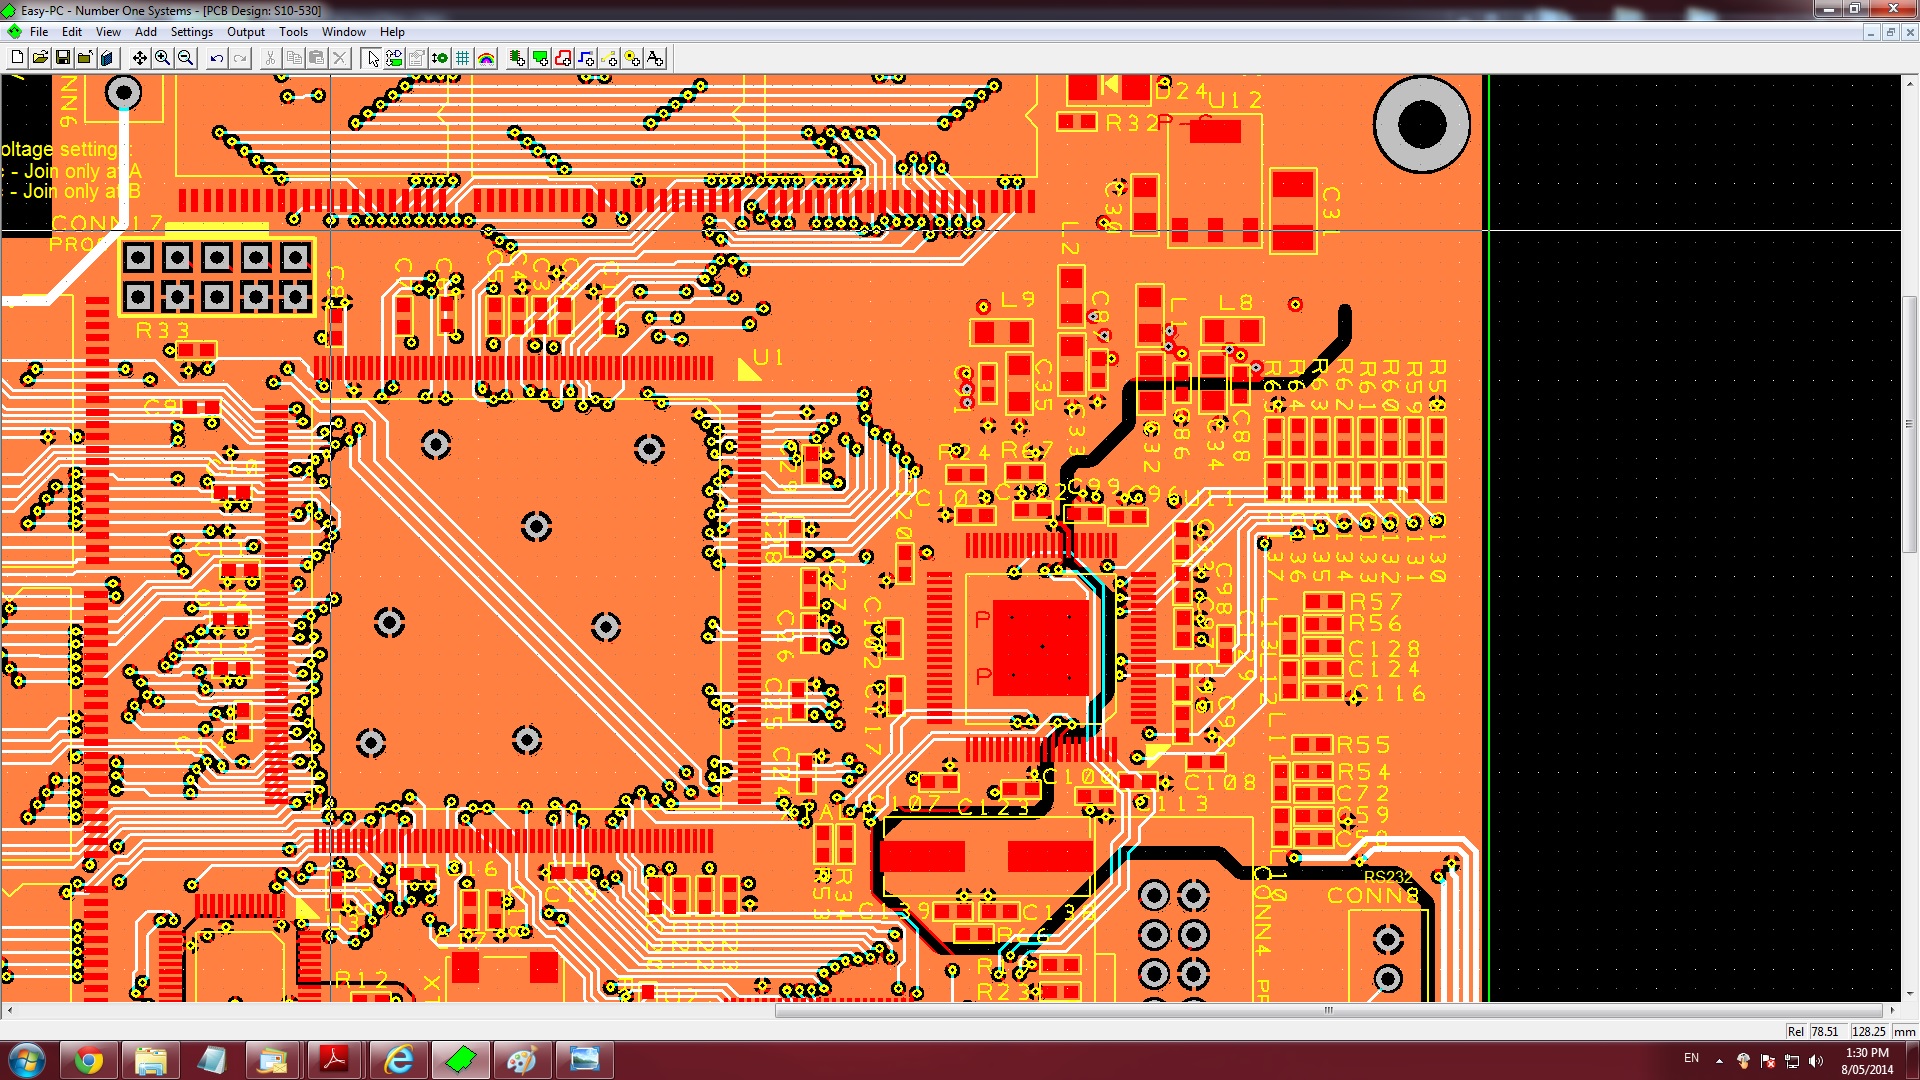Open the View menu
The width and height of the screenshot is (1920, 1080).
108,32
